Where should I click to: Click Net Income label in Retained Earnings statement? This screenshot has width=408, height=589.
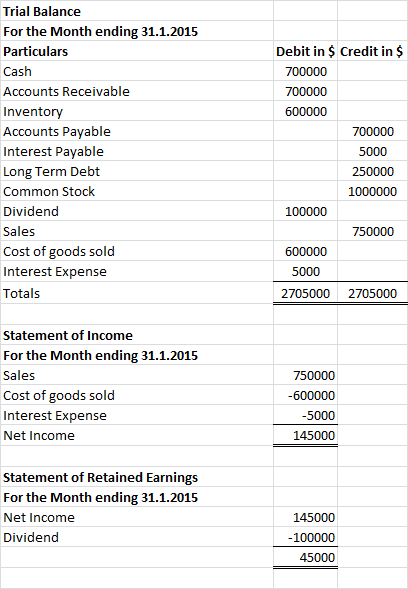click(39, 517)
